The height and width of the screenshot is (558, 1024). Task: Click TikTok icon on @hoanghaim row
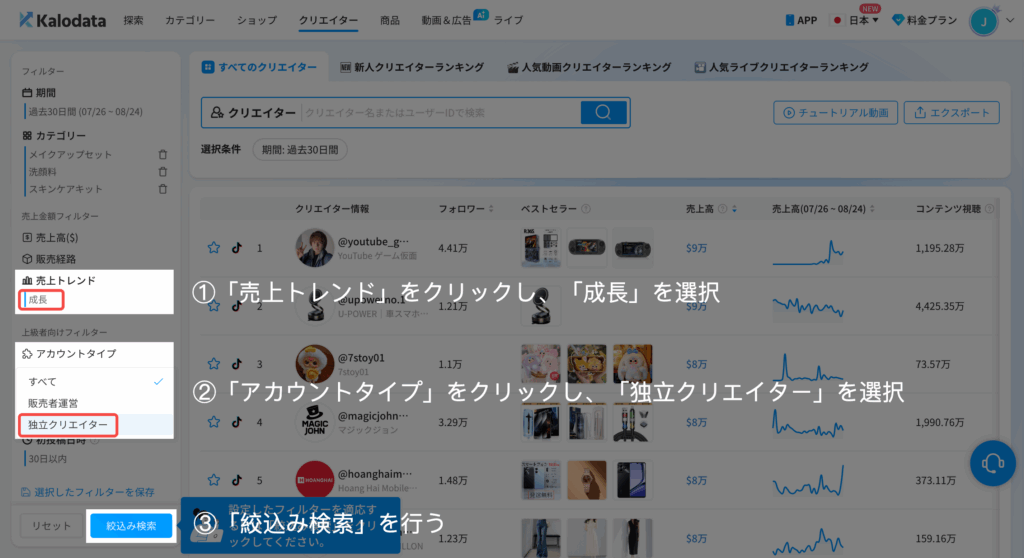pyautogui.click(x=236, y=480)
